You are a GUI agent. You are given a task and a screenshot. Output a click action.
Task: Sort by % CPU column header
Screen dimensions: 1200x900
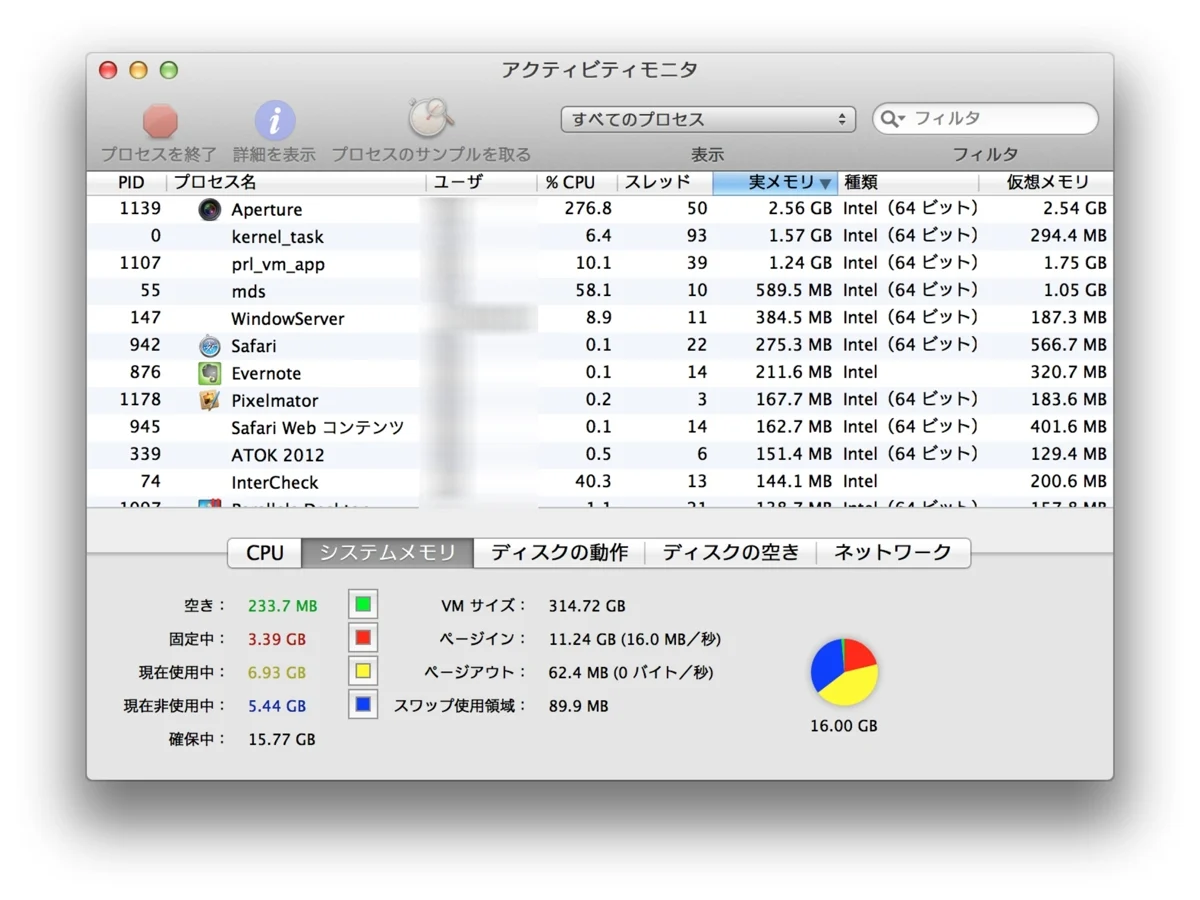pyautogui.click(x=577, y=183)
